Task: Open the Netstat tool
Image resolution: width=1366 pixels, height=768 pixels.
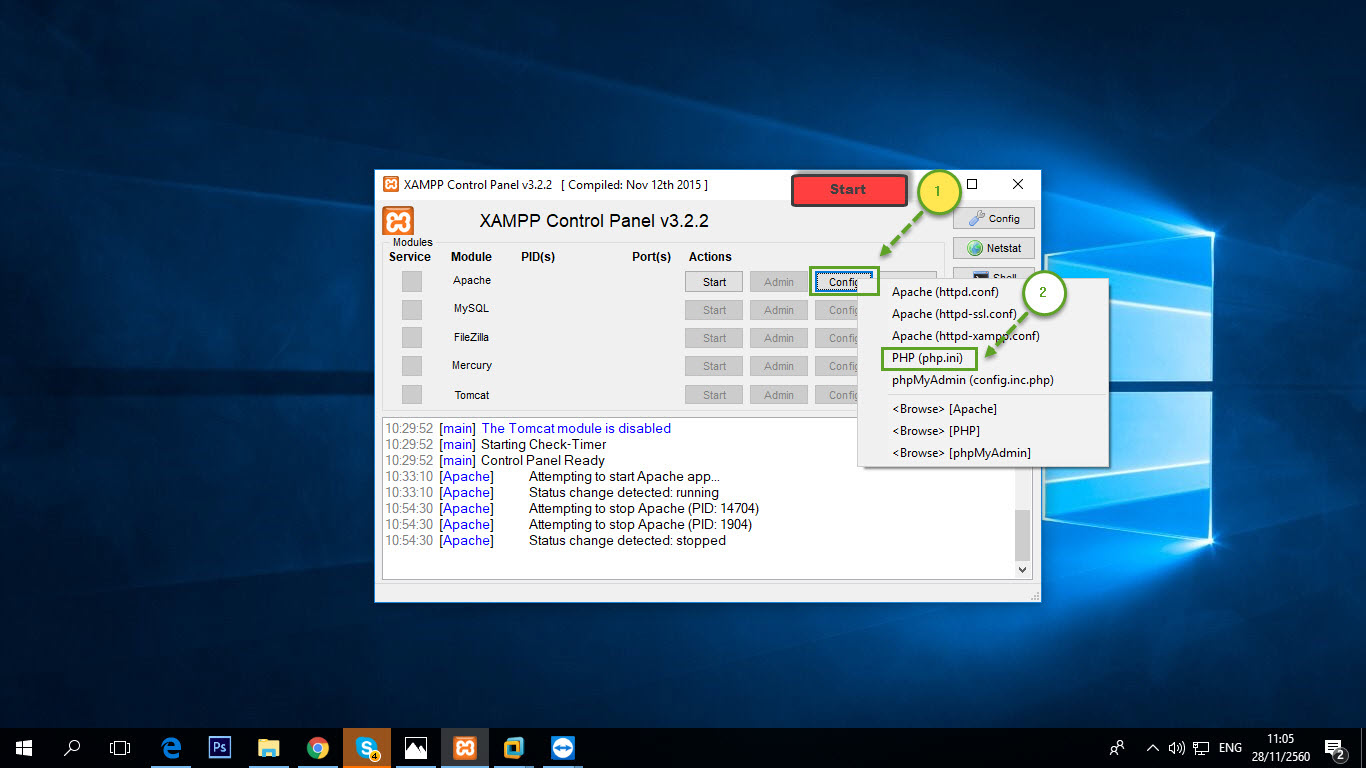Action: click(x=994, y=248)
